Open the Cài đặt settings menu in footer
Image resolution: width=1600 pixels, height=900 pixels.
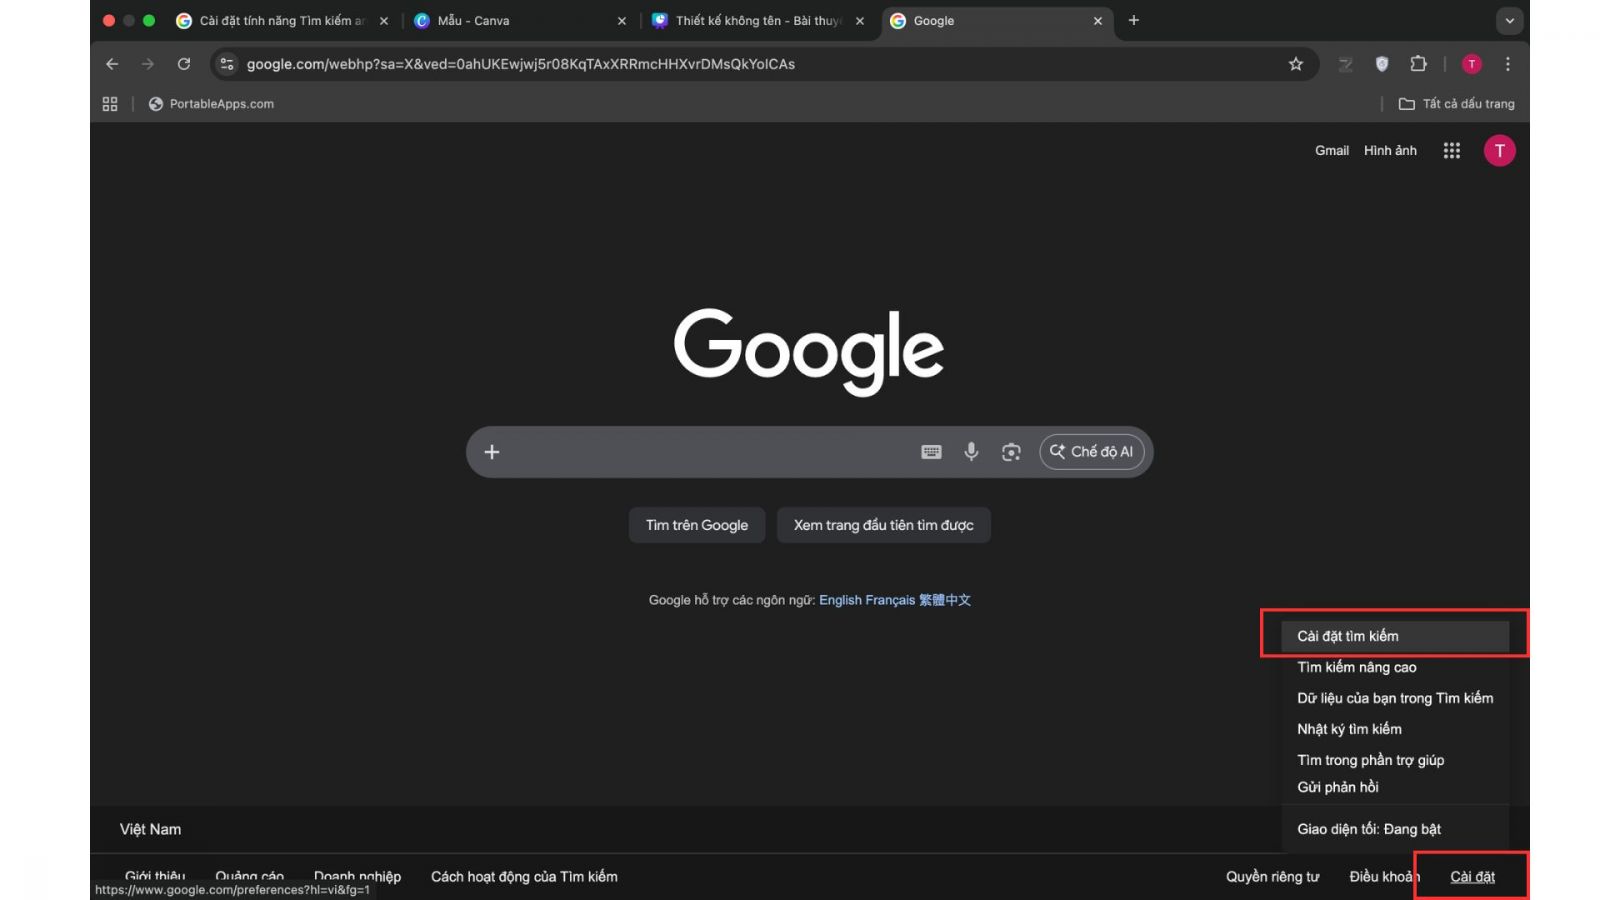pyautogui.click(x=1472, y=877)
